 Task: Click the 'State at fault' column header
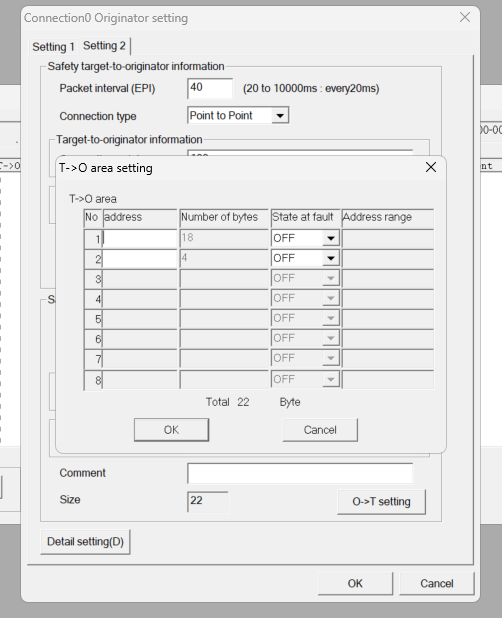[x=305, y=218]
